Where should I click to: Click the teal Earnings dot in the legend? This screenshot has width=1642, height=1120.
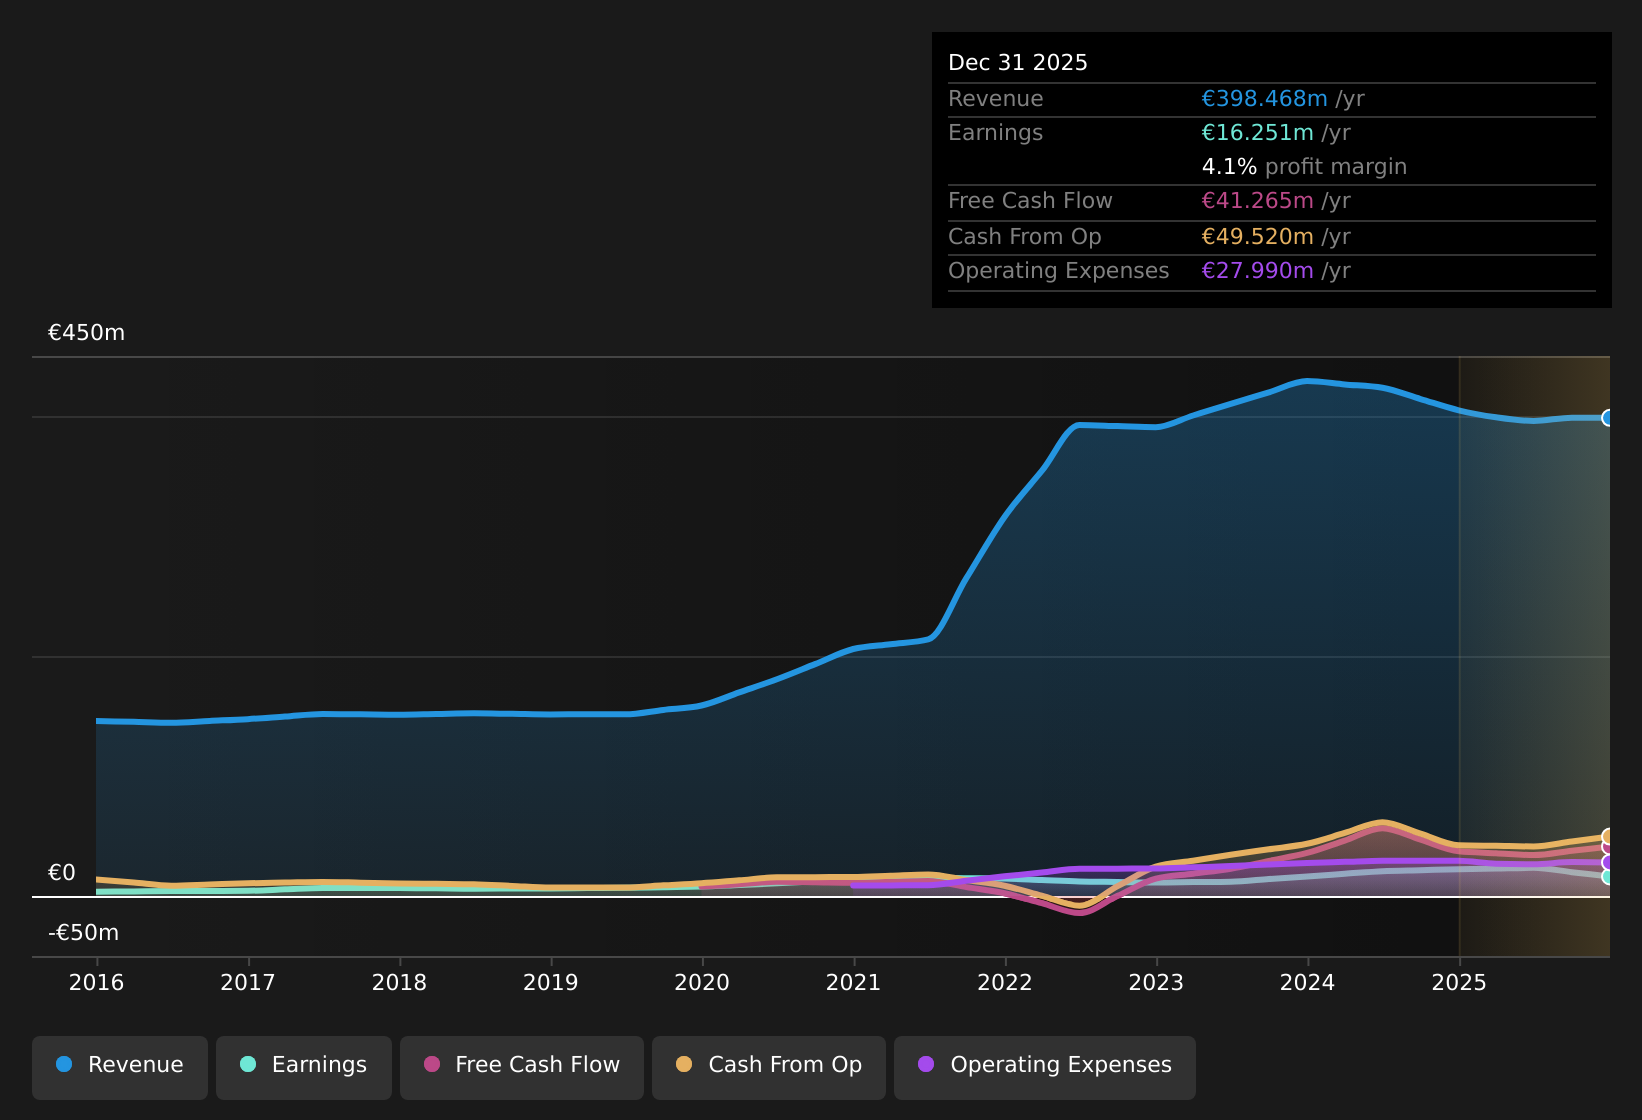(247, 1065)
